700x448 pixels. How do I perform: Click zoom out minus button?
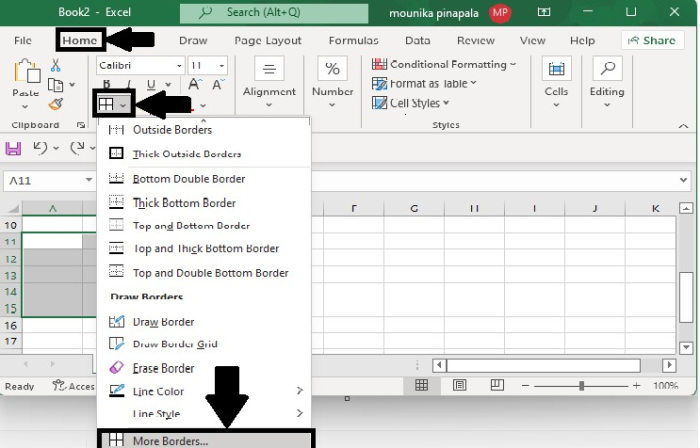coord(525,385)
